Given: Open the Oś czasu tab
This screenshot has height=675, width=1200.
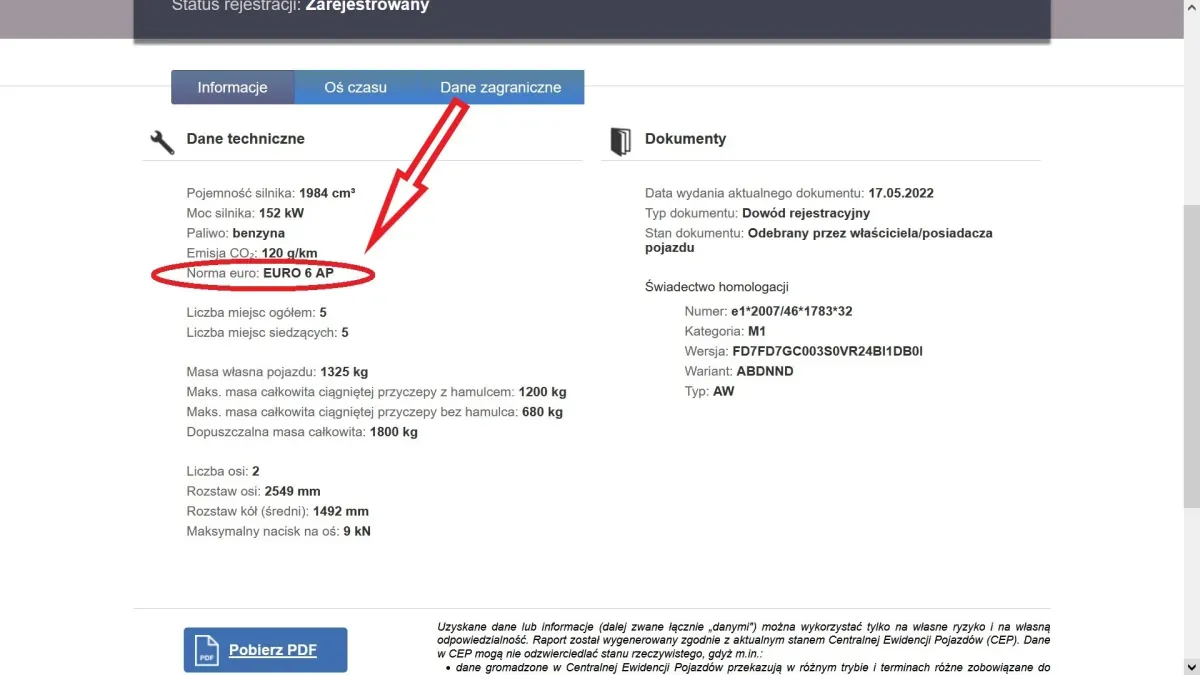Looking at the screenshot, I should 355,87.
